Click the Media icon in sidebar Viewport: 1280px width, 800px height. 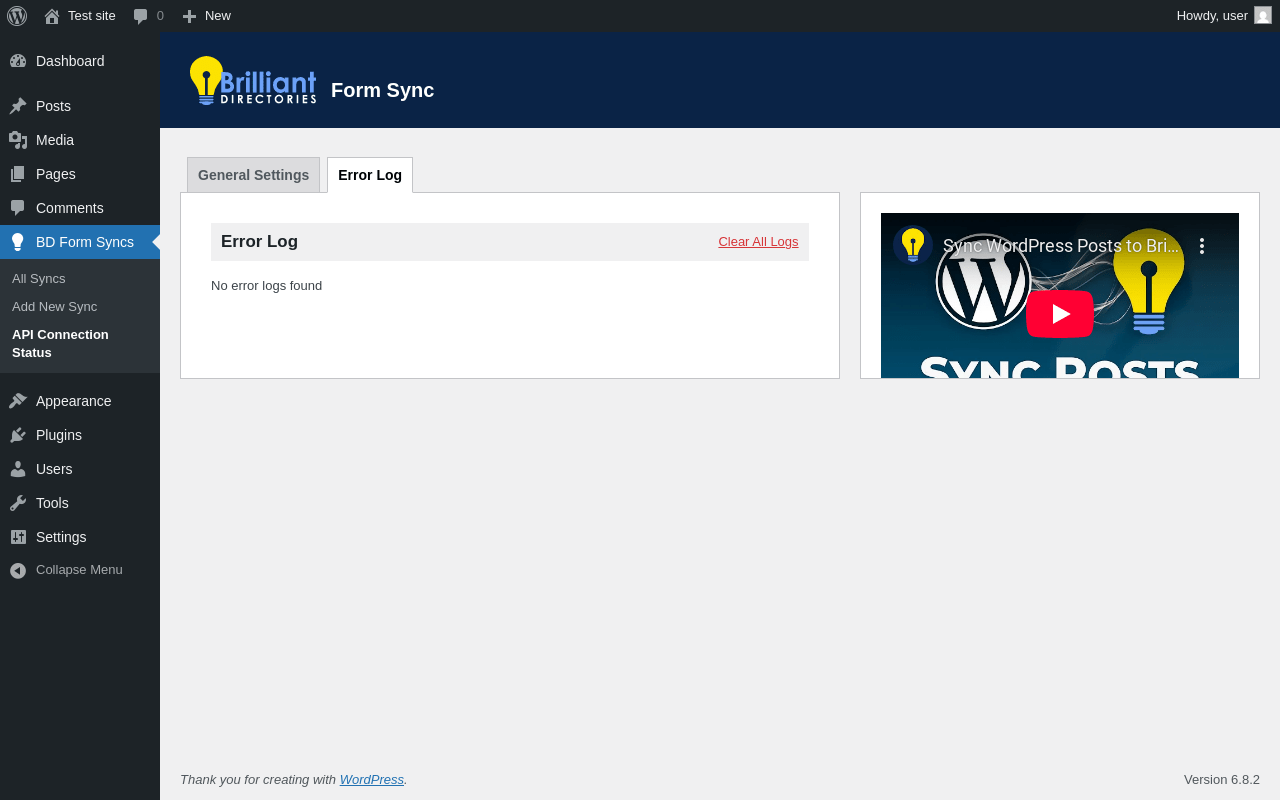pos(18,140)
